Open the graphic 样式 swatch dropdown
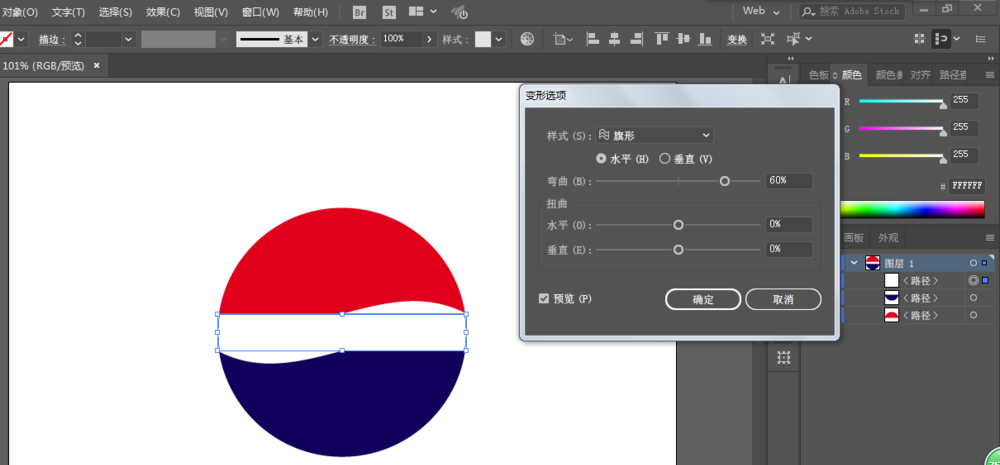 498,39
